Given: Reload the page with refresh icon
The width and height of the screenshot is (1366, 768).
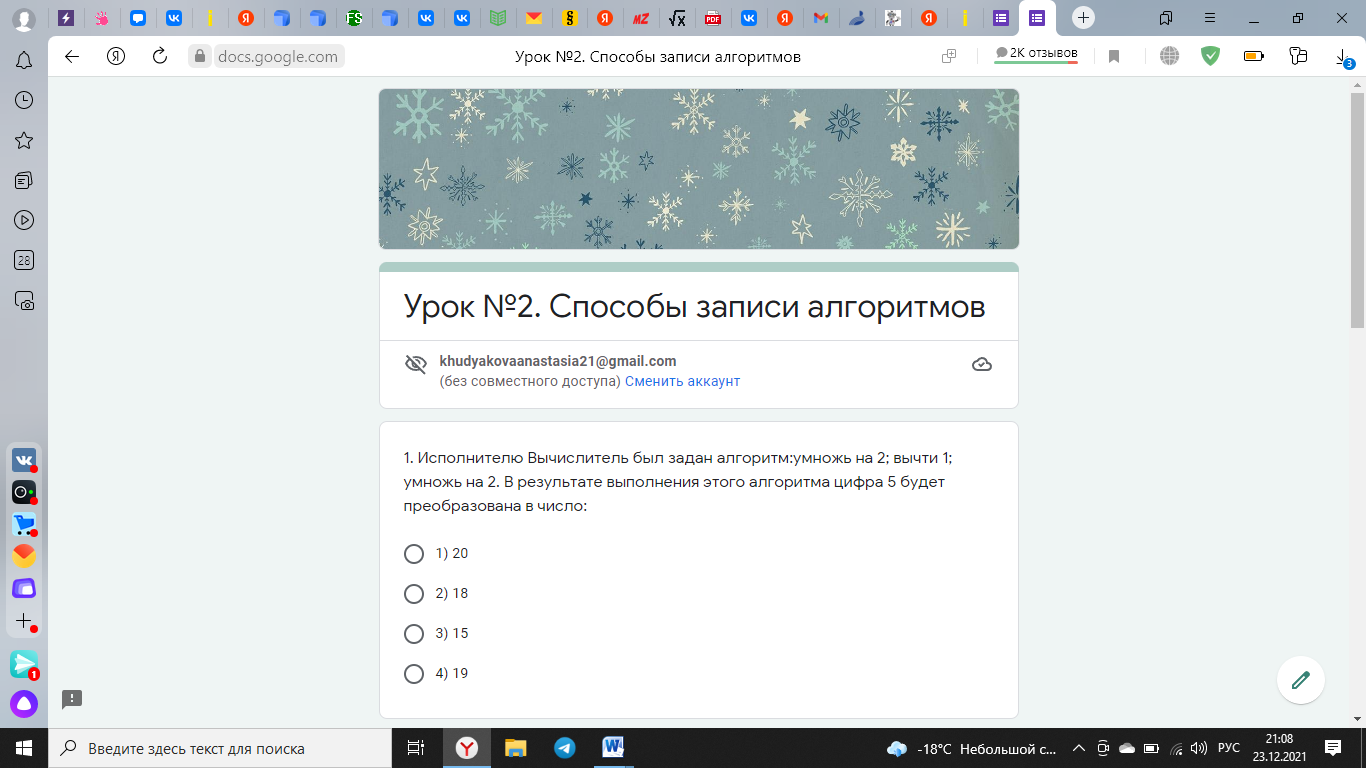Looking at the screenshot, I should coord(159,57).
